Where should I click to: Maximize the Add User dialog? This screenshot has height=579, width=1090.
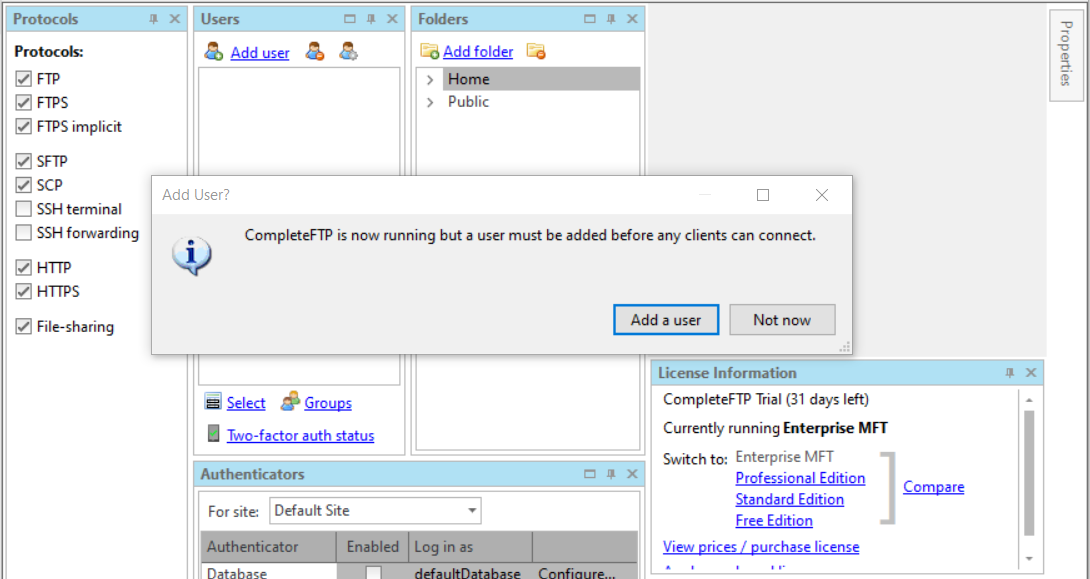pyautogui.click(x=763, y=195)
